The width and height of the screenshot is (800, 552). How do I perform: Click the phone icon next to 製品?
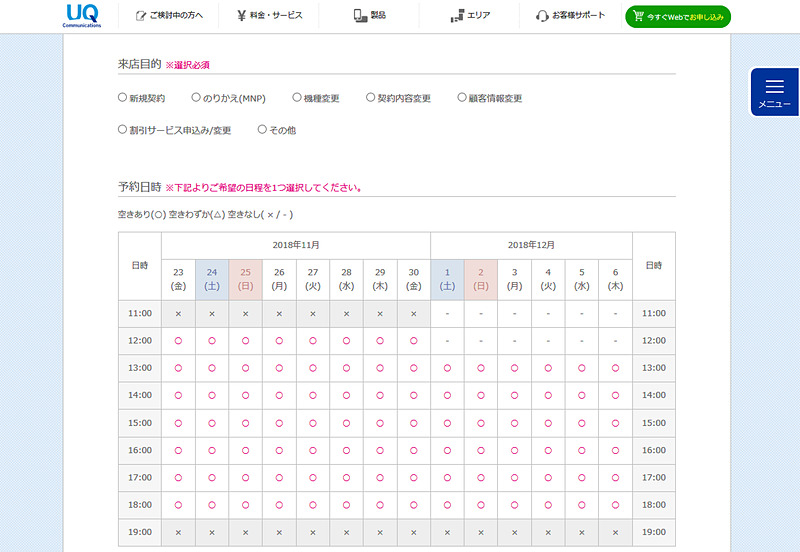coord(360,16)
